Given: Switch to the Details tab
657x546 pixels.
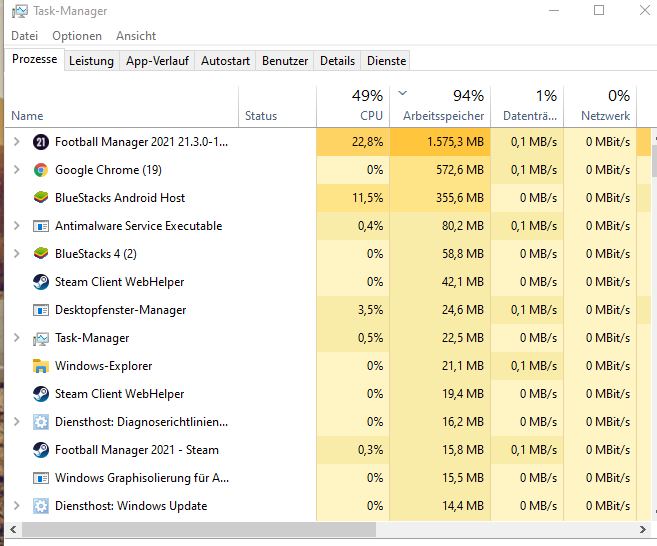Looking at the screenshot, I should (337, 61).
